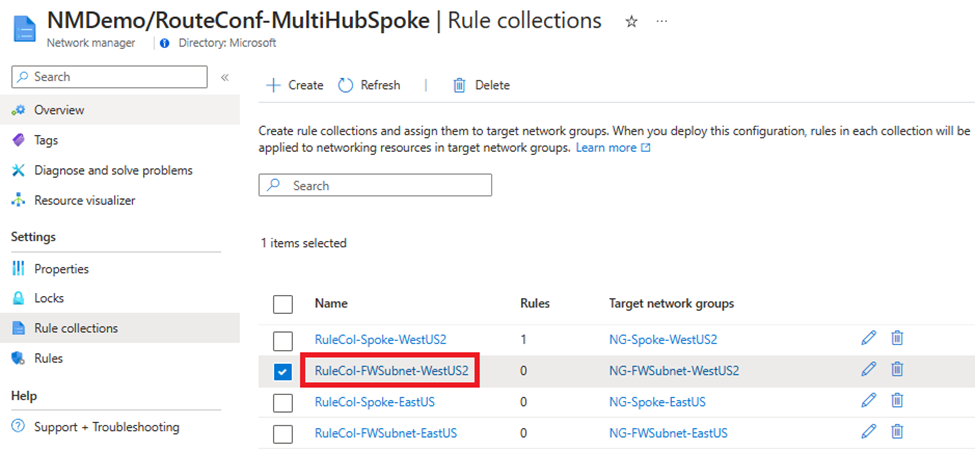
Task: Collapse the left navigation menu
Action: [225, 77]
